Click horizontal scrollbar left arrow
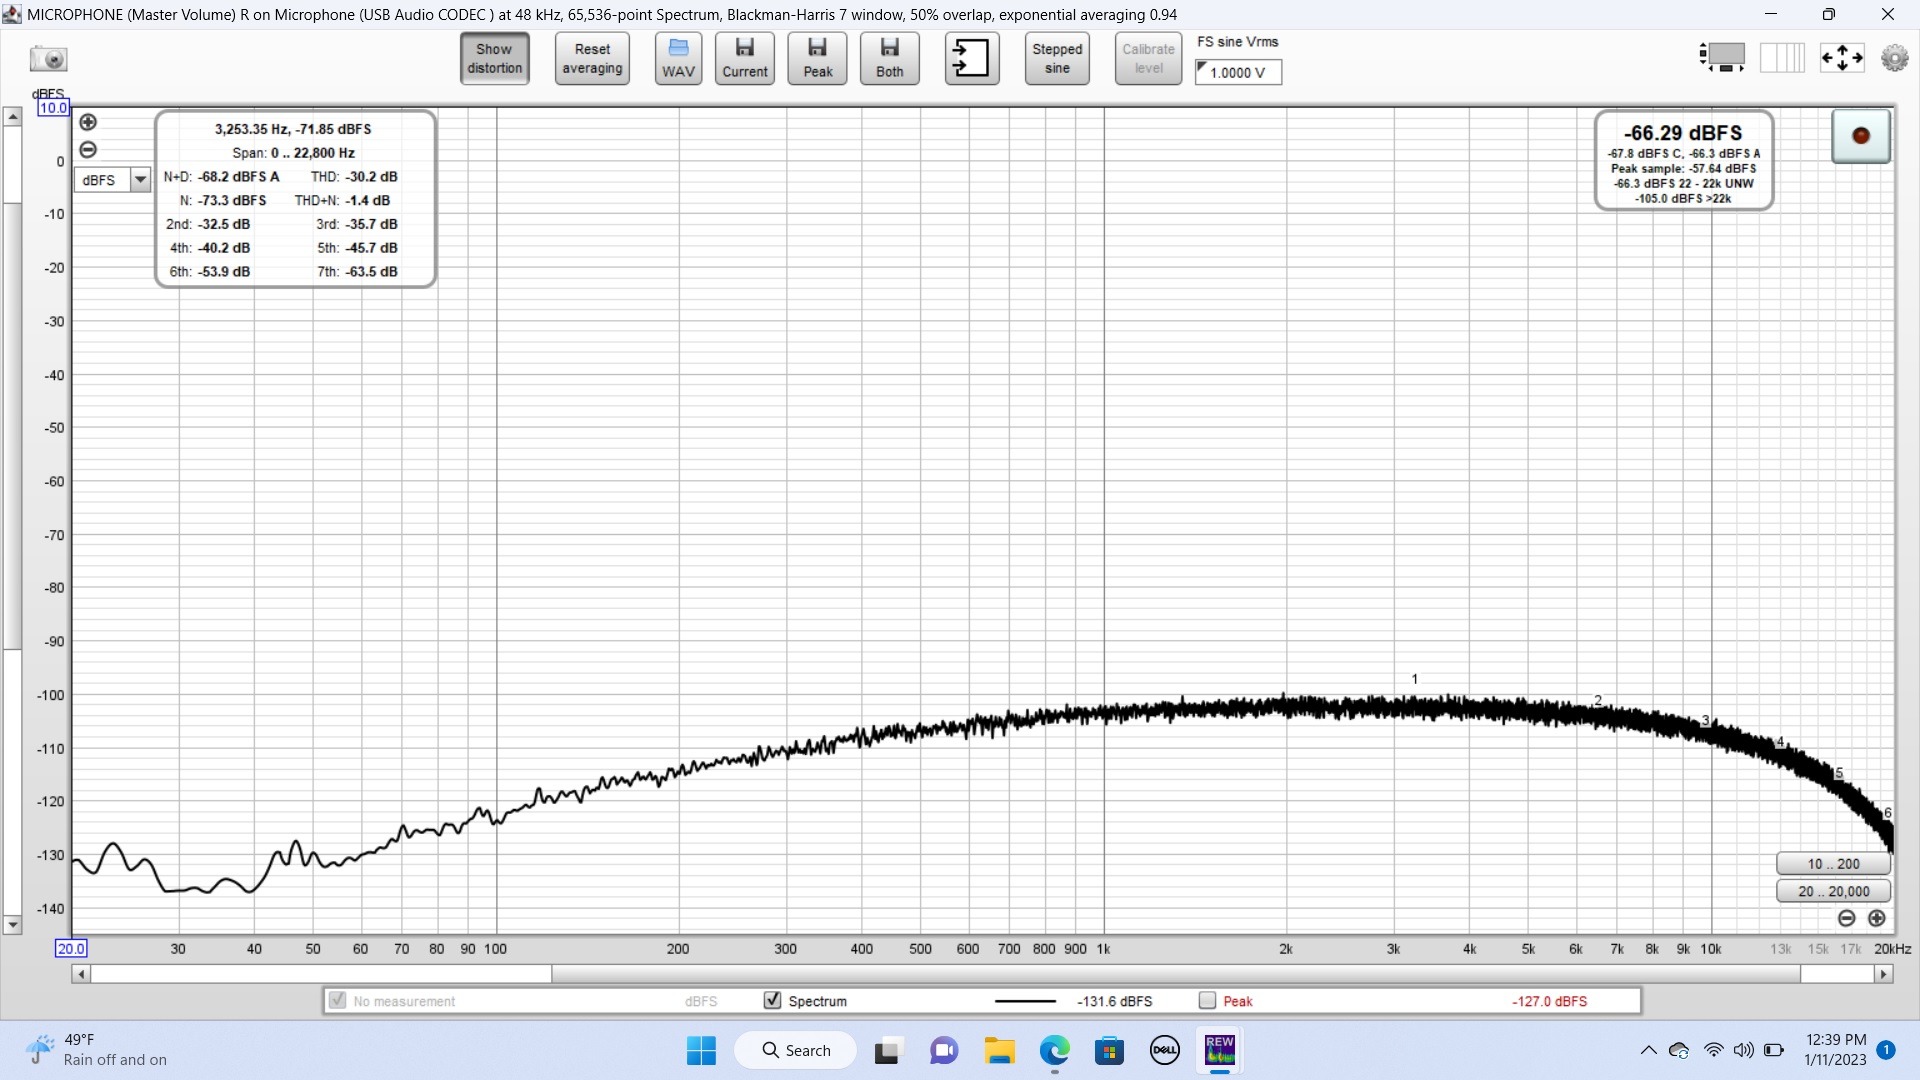The height and width of the screenshot is (1080, 1920). [81, 974]
